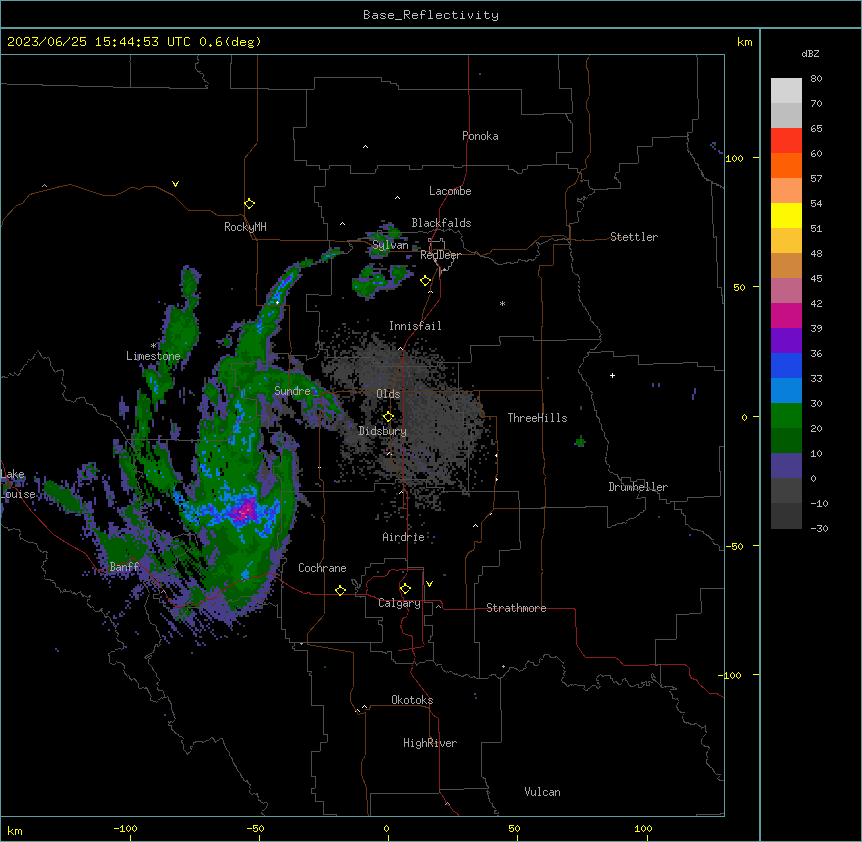Screen dimensions: 862x842
Task: Click the Airdrie city label
Action: tap(404, 537)
